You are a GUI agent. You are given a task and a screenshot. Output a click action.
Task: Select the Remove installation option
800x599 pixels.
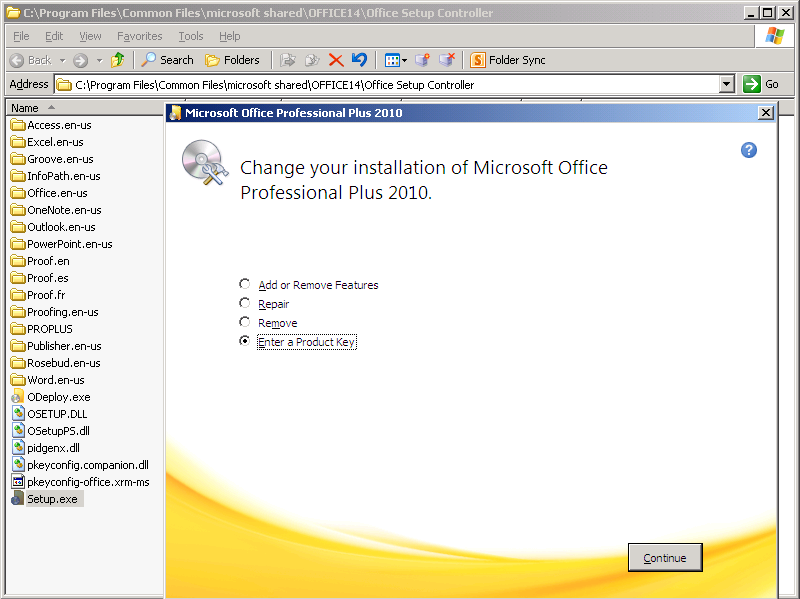click(x=244, y=323)
